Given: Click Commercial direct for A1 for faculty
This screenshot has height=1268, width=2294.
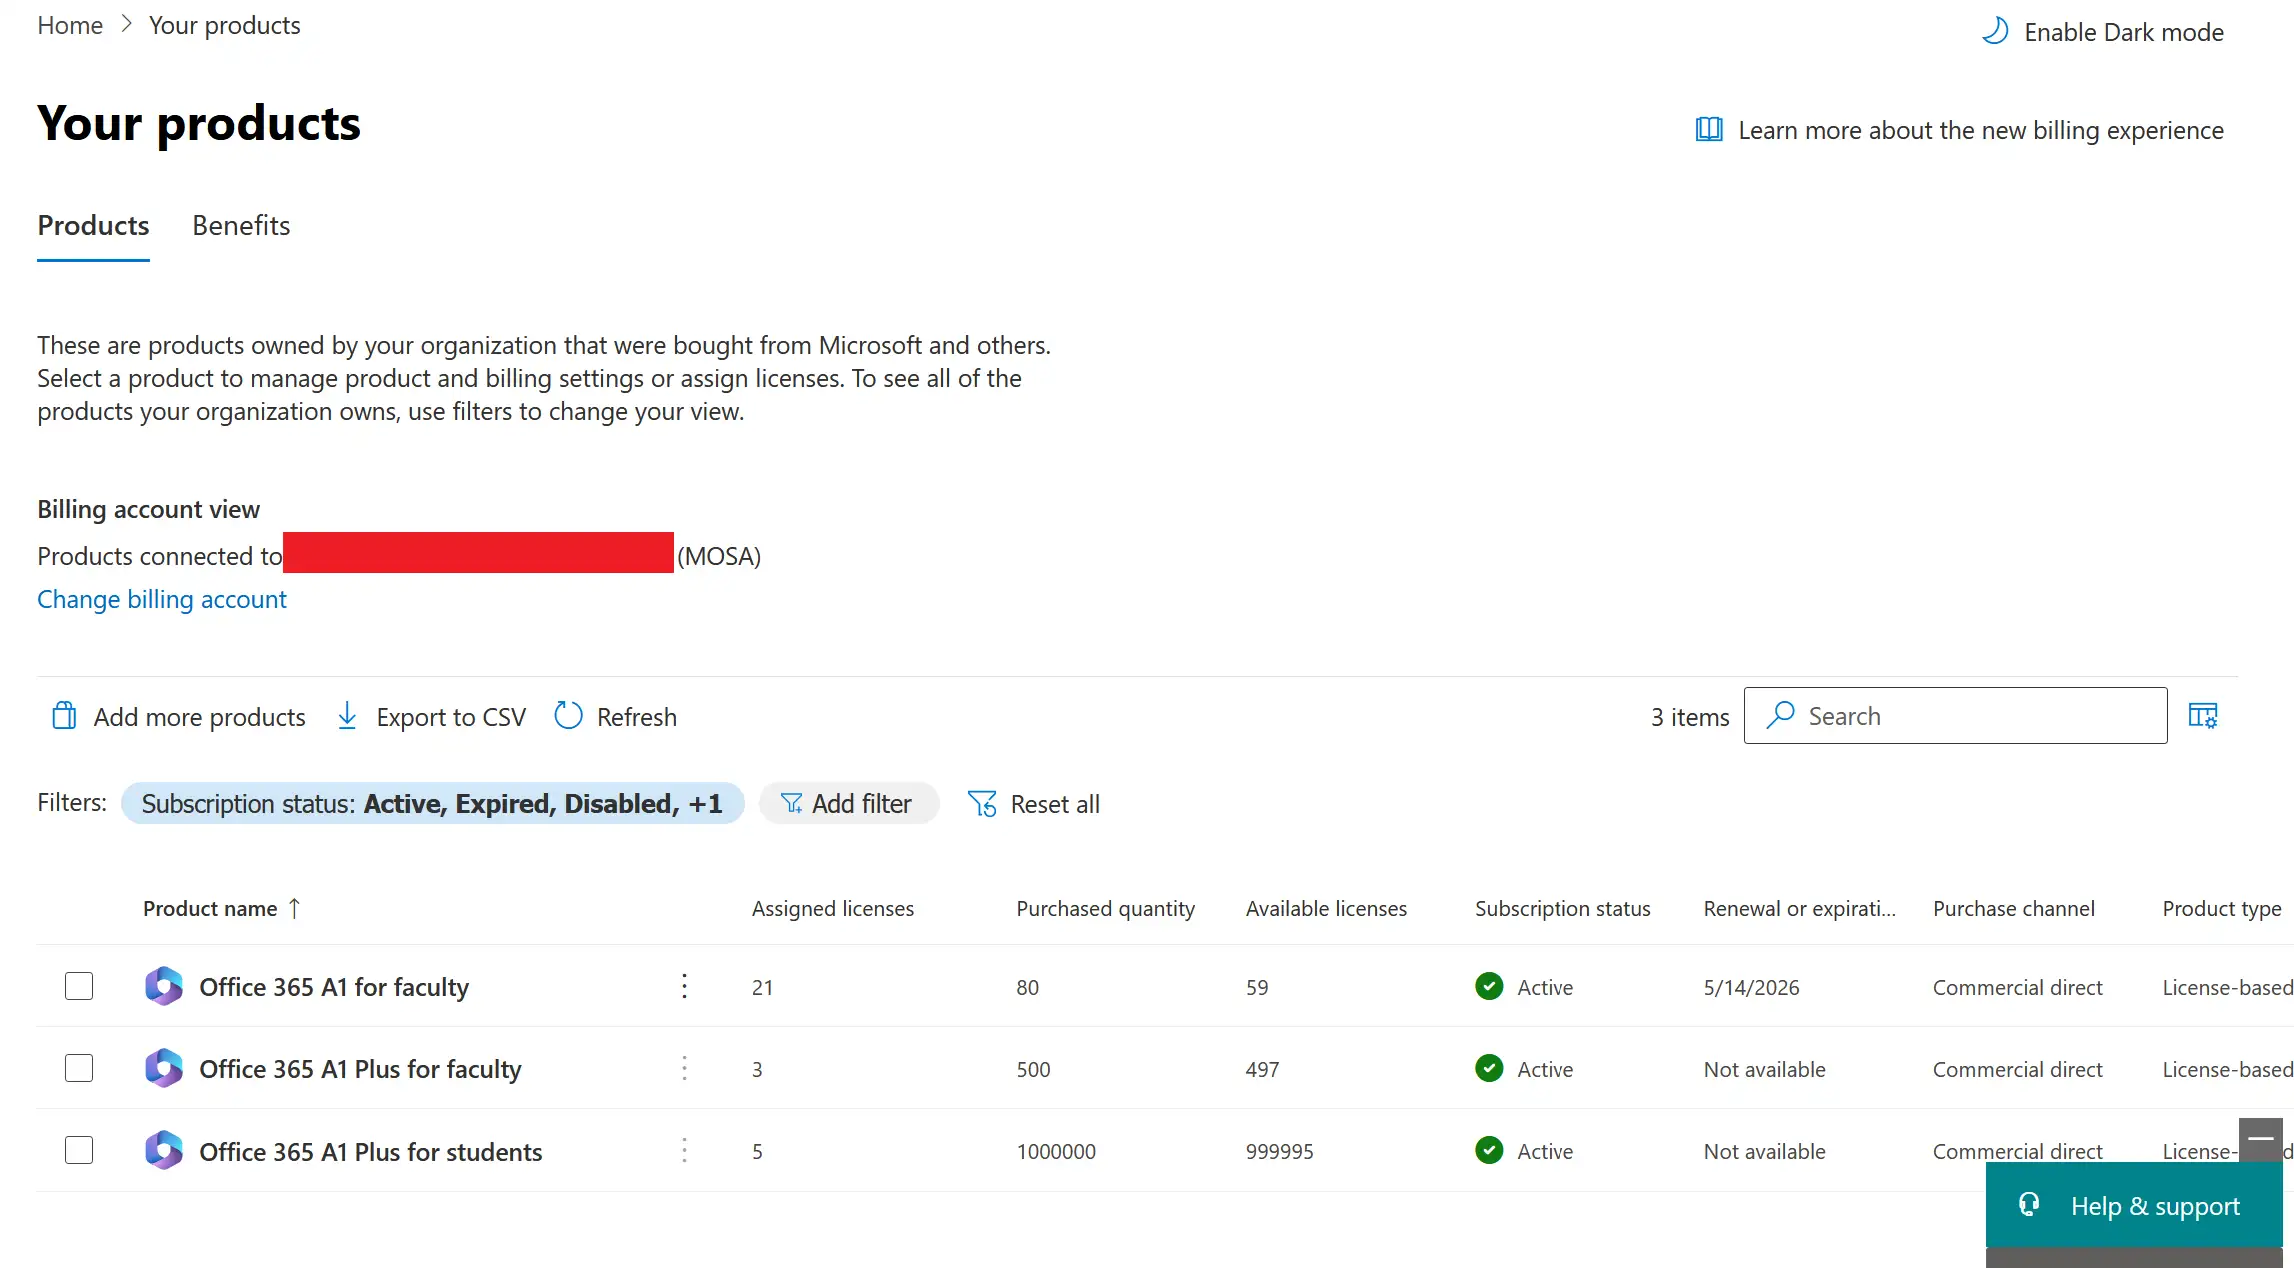Looking at the screenshot, I should (2017, 987).
